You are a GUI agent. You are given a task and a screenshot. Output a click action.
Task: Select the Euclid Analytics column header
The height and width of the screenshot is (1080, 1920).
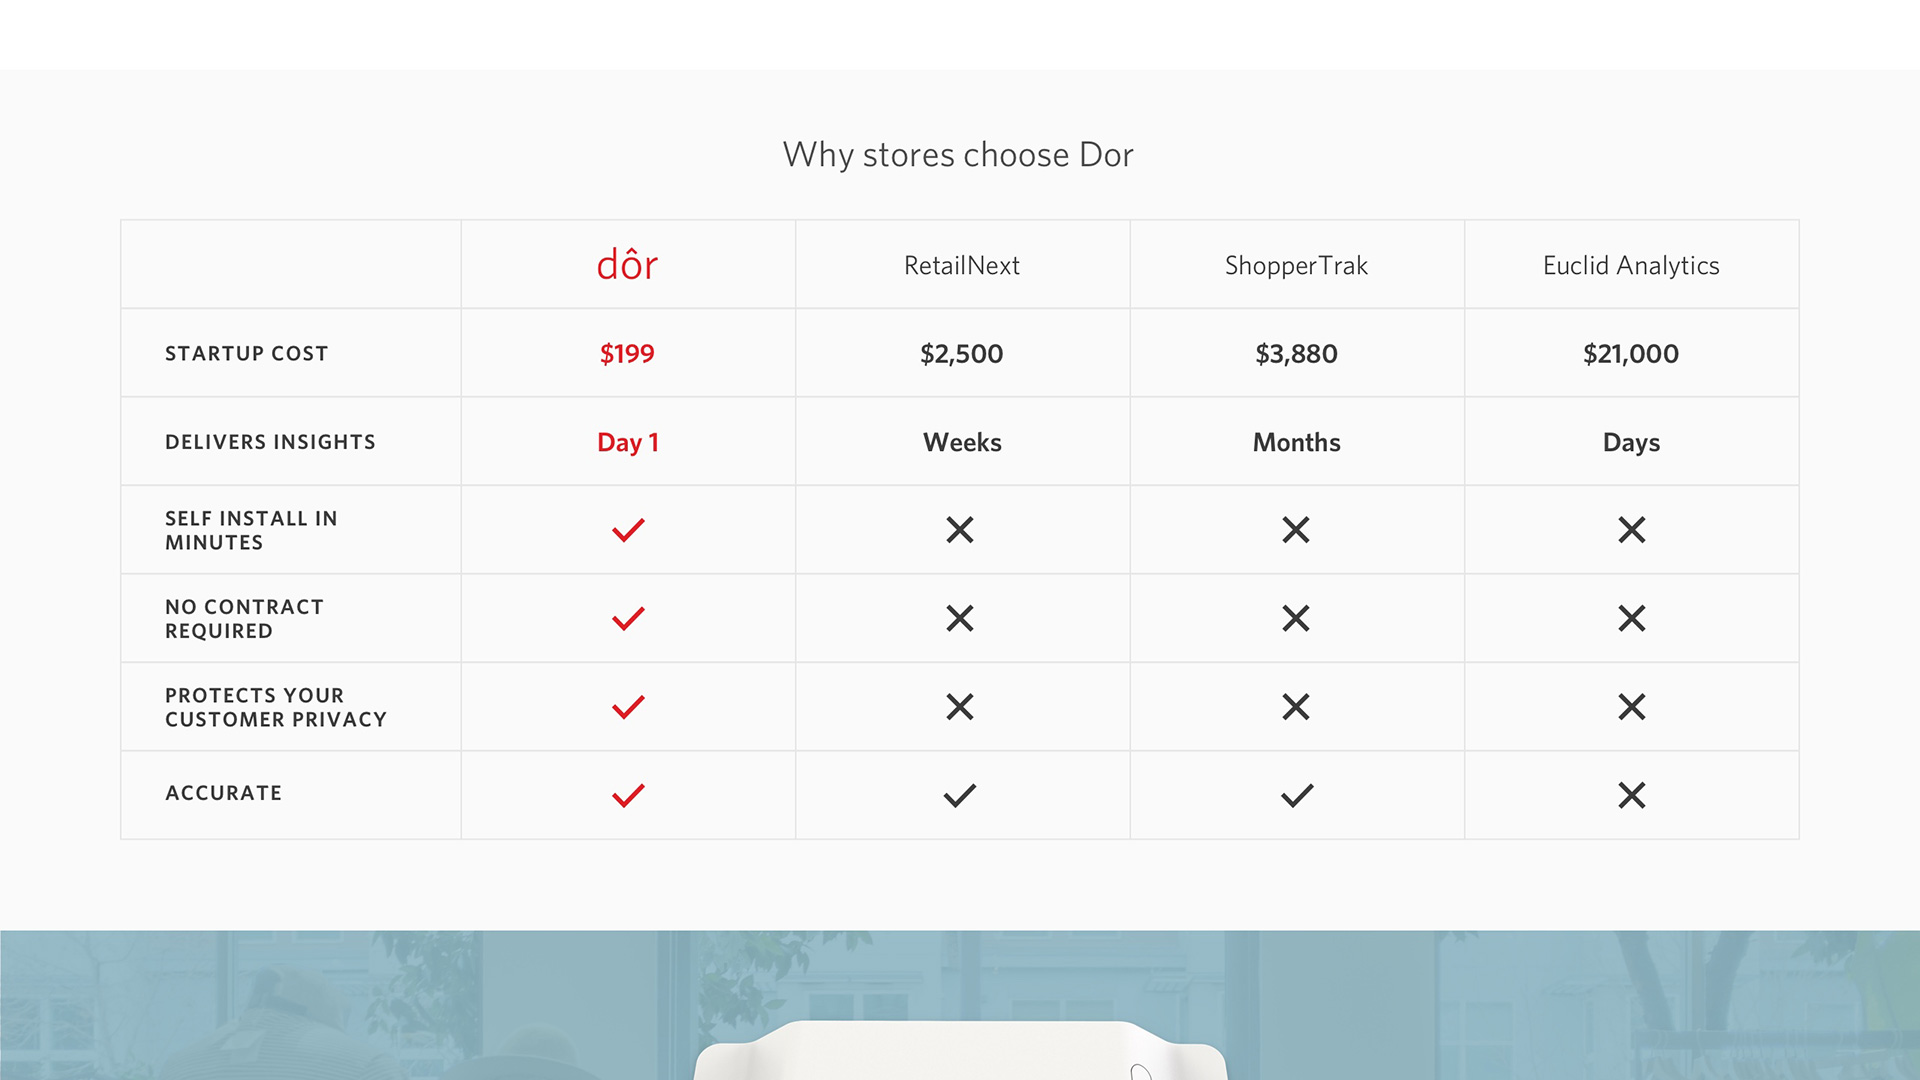click(1631, 265)
